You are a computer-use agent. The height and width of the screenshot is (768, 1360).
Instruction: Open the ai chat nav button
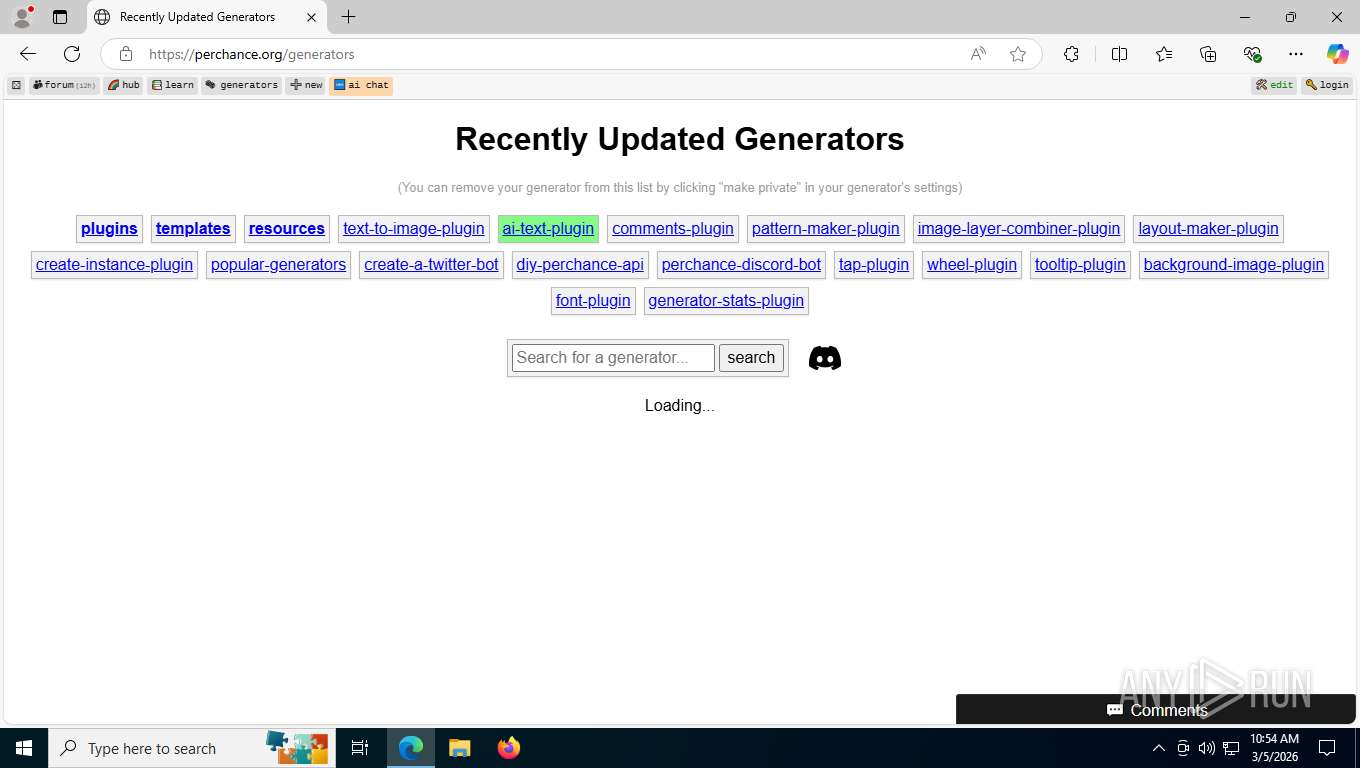pyautogui.click(x=361, y=85)
